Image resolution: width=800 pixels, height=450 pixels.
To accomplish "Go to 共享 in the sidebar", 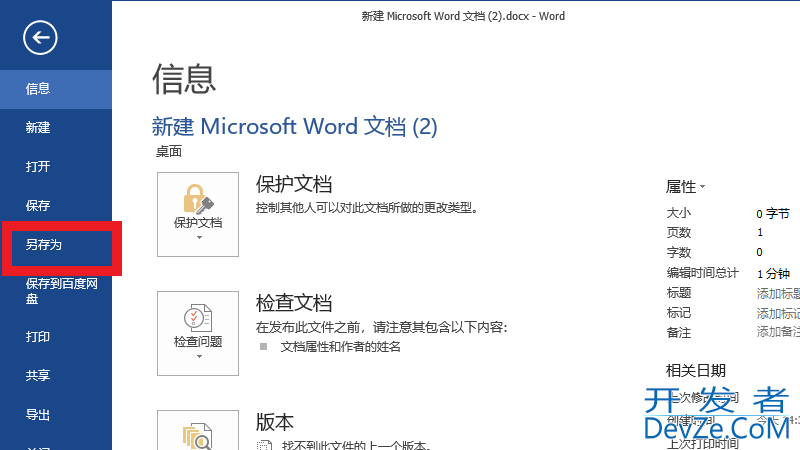I will [x=56, y=376].
